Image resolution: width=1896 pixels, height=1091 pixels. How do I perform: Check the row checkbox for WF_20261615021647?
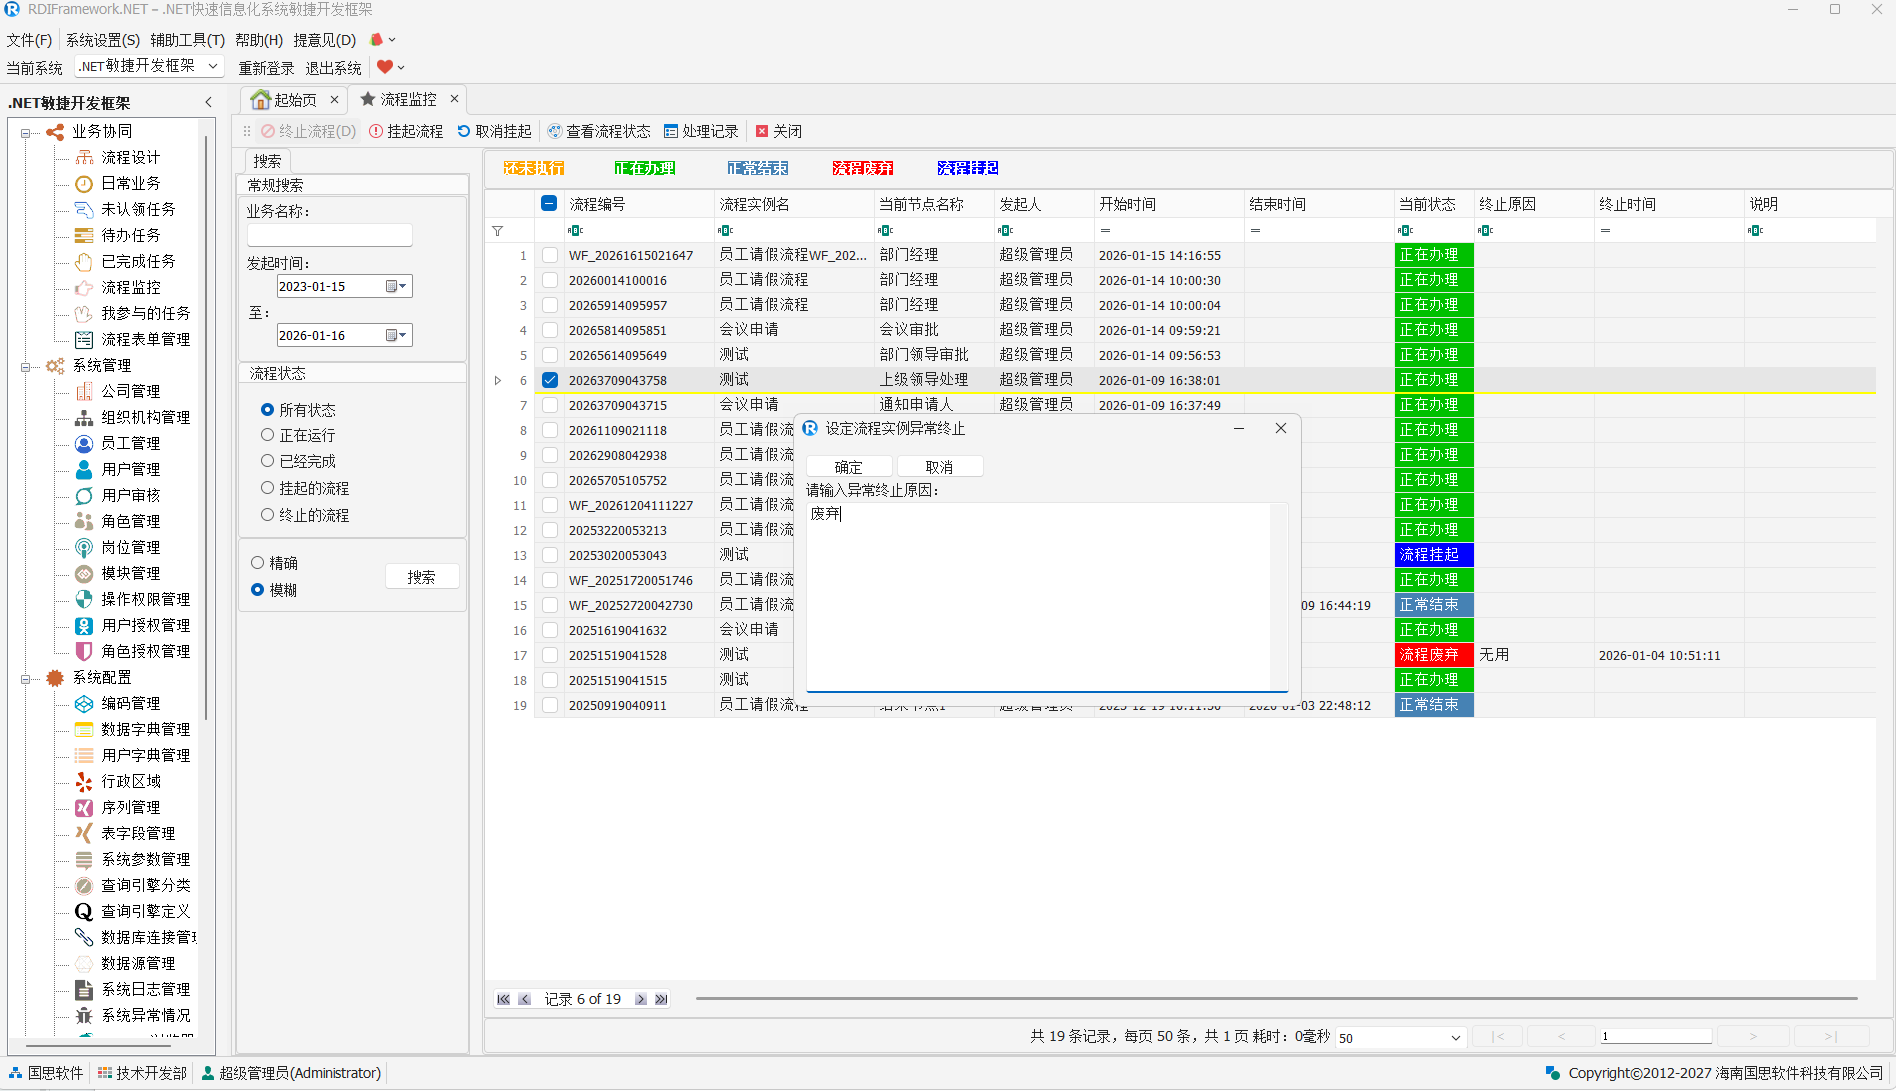point(550,255)
